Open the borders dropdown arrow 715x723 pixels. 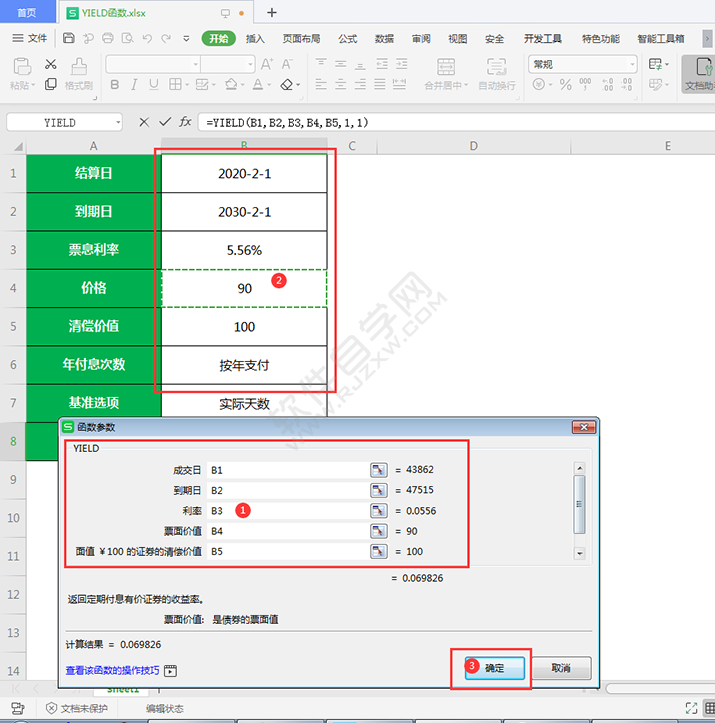click(187, 85)
